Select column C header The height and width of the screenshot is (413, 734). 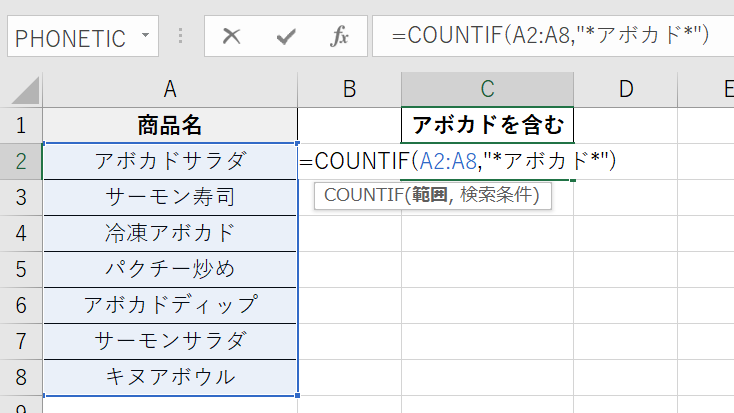click(487, 89)
